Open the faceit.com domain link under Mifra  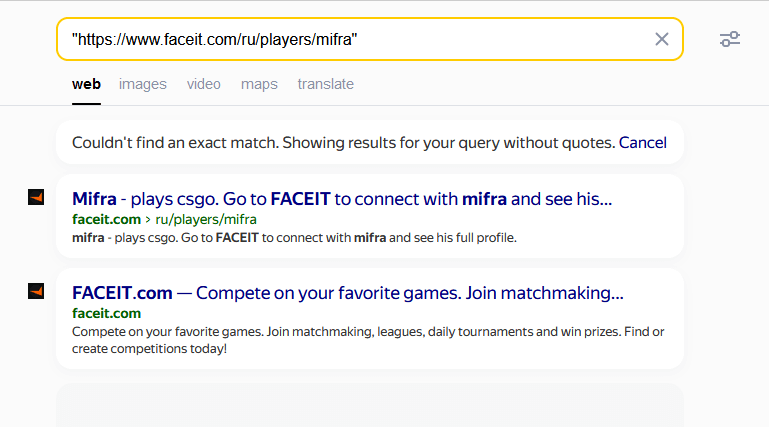point(106,219)
